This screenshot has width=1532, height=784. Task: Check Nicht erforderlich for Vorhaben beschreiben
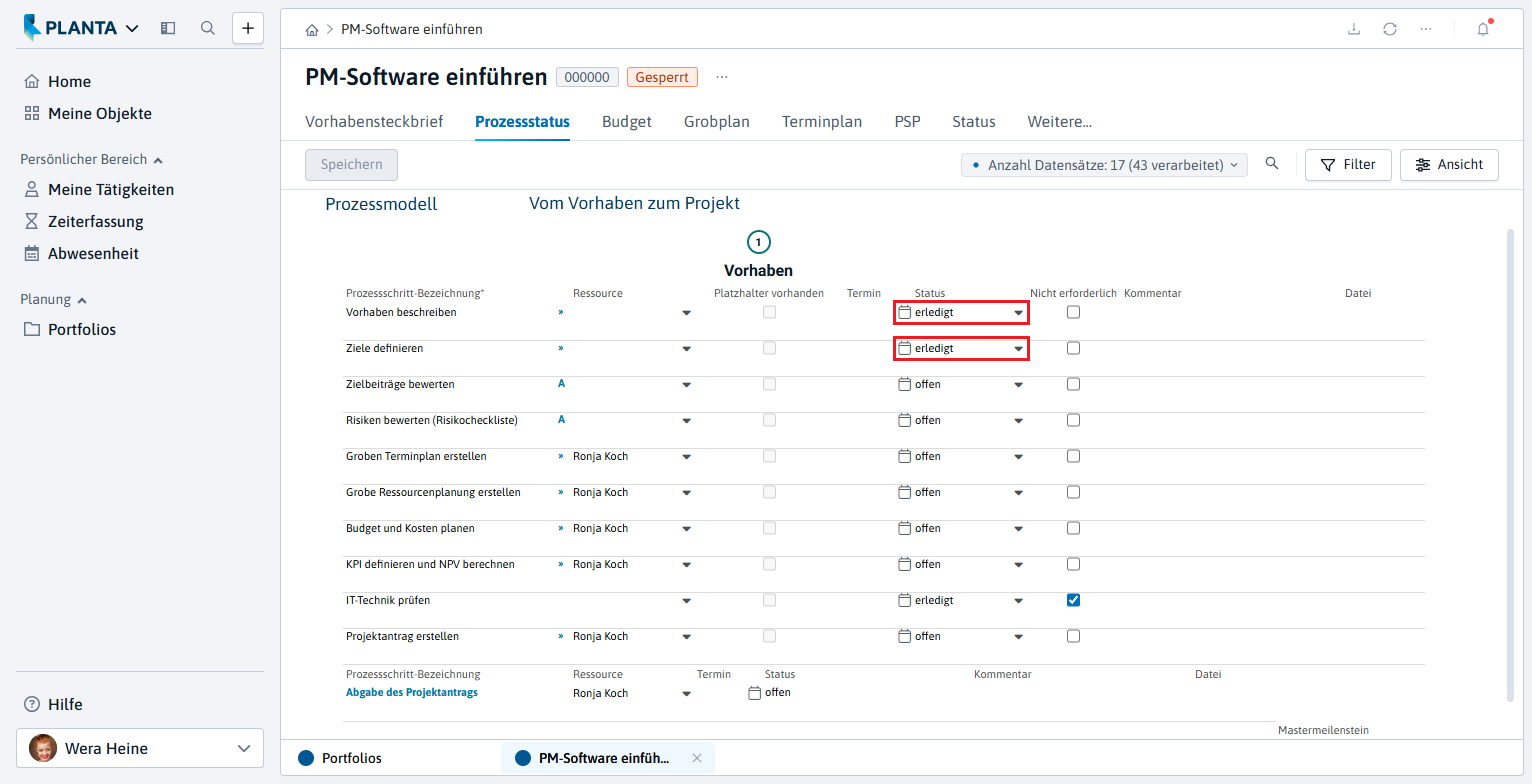[1073, 312]
